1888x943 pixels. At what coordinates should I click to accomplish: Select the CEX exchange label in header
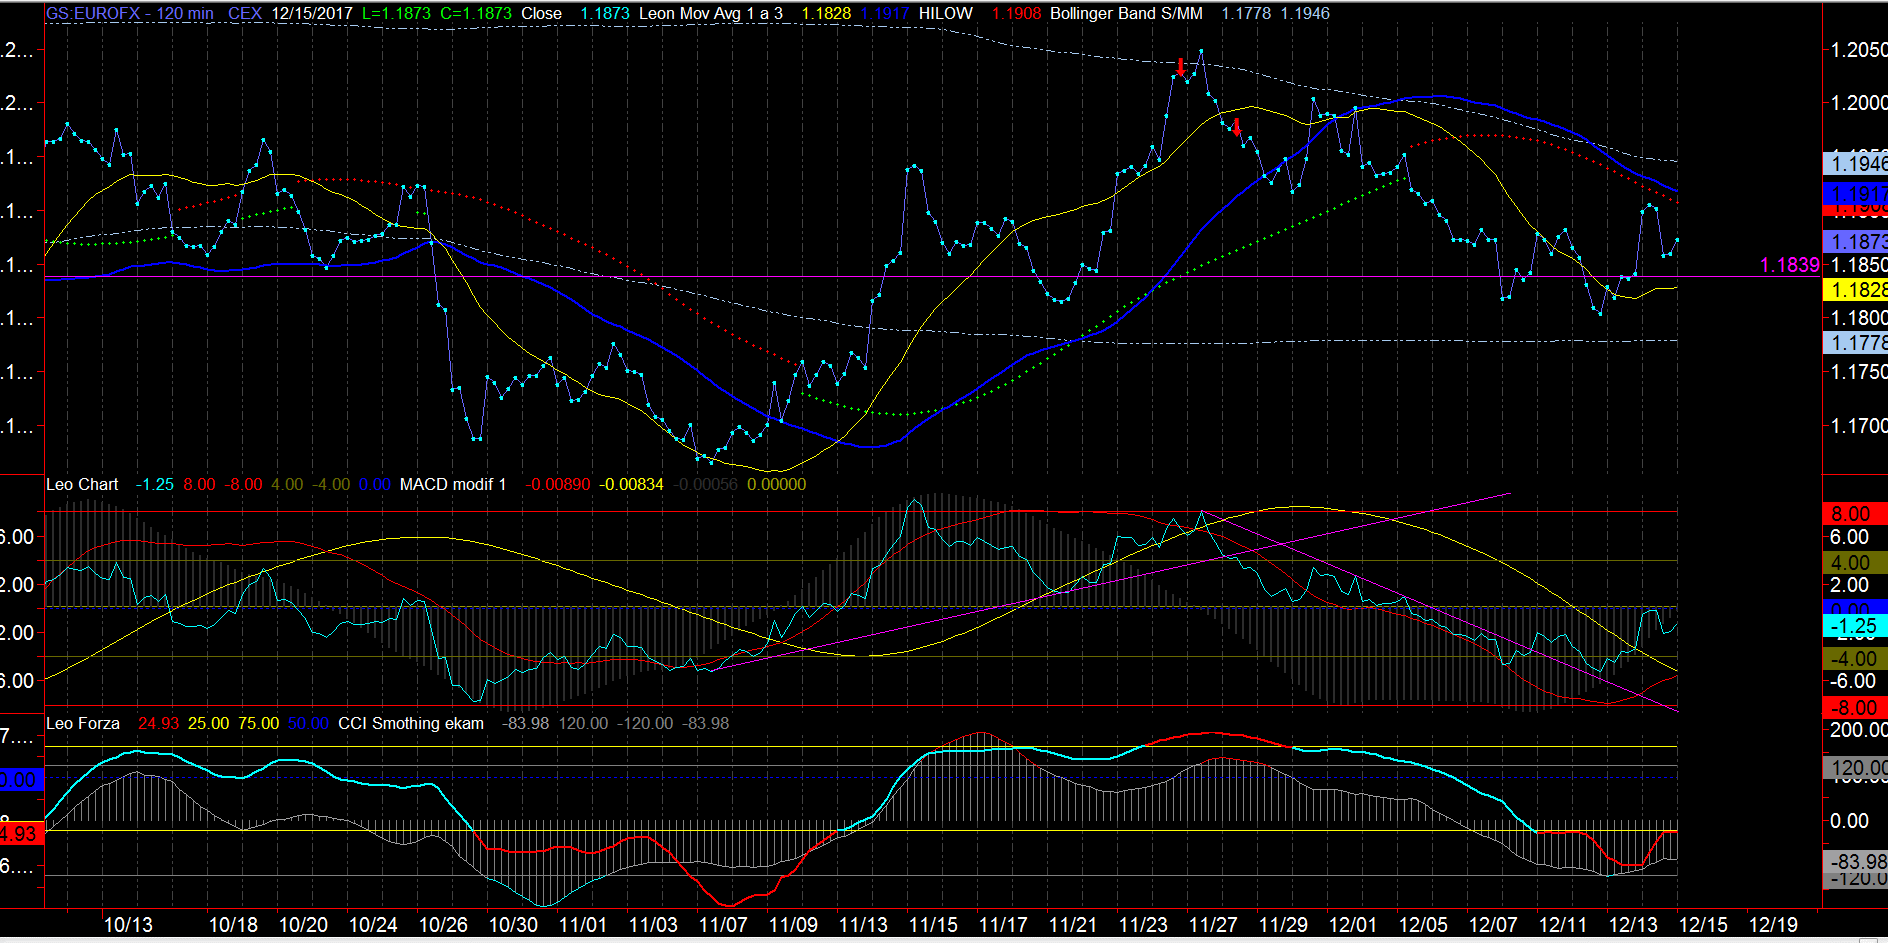click(x=245, y=14)
